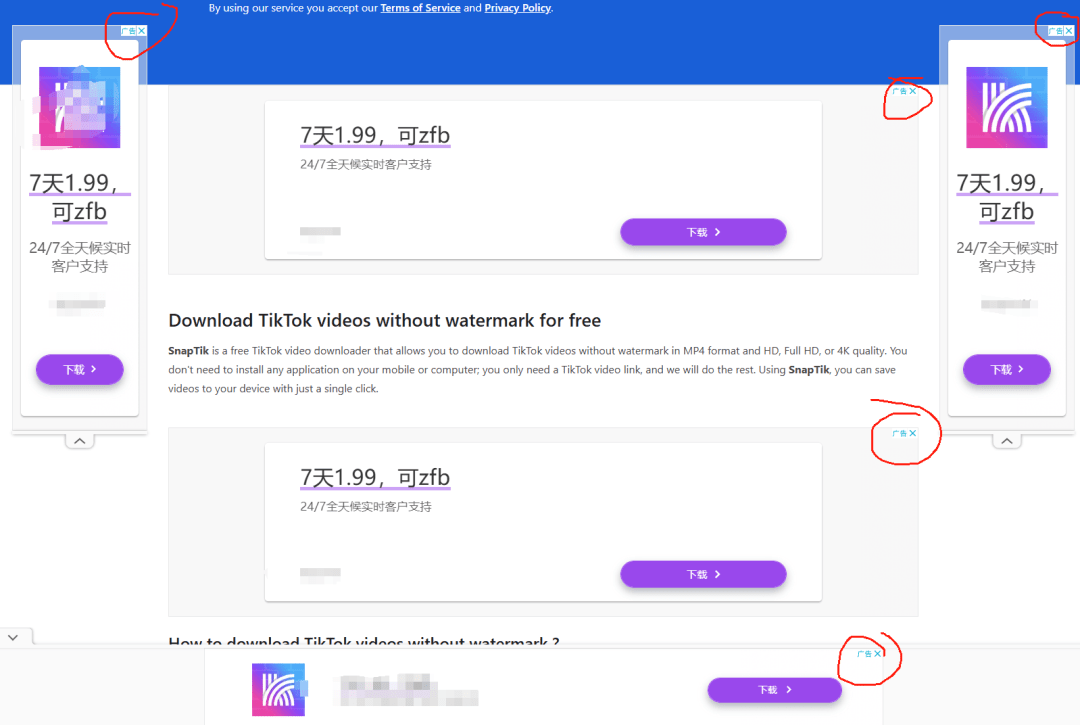The image size is (1080, 725).
Task: Open top center ad headline 7天1.99
Action: coord(375,135)
